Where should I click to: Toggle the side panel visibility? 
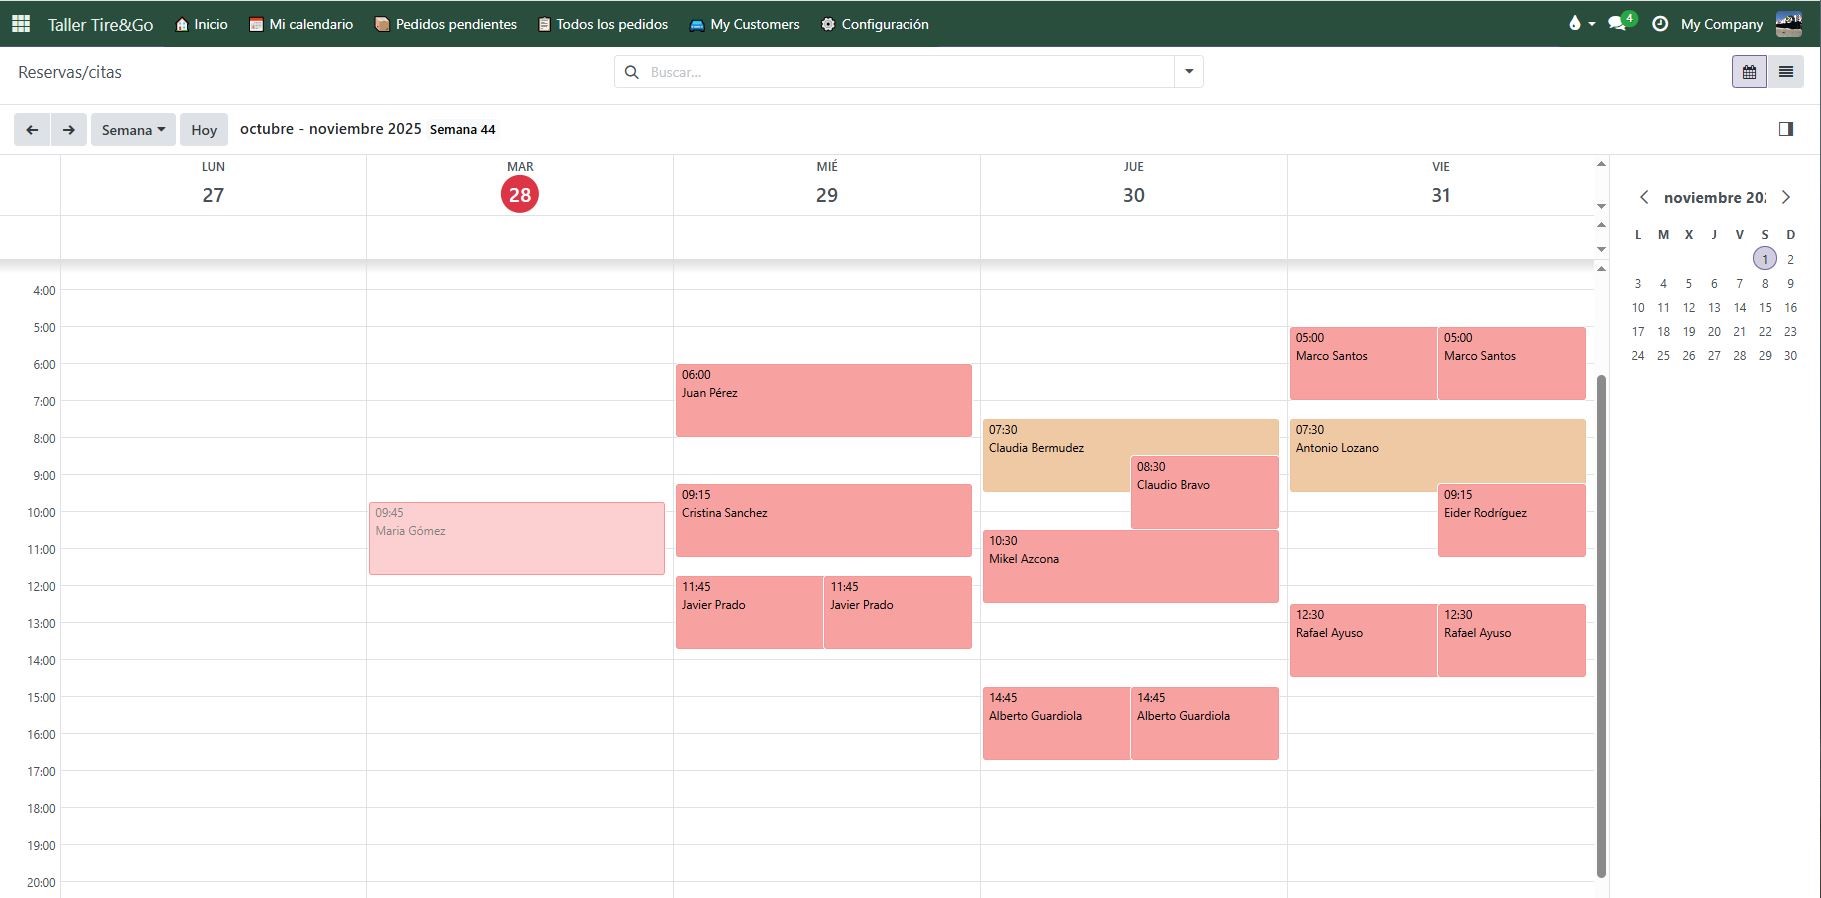(1785, 129)
